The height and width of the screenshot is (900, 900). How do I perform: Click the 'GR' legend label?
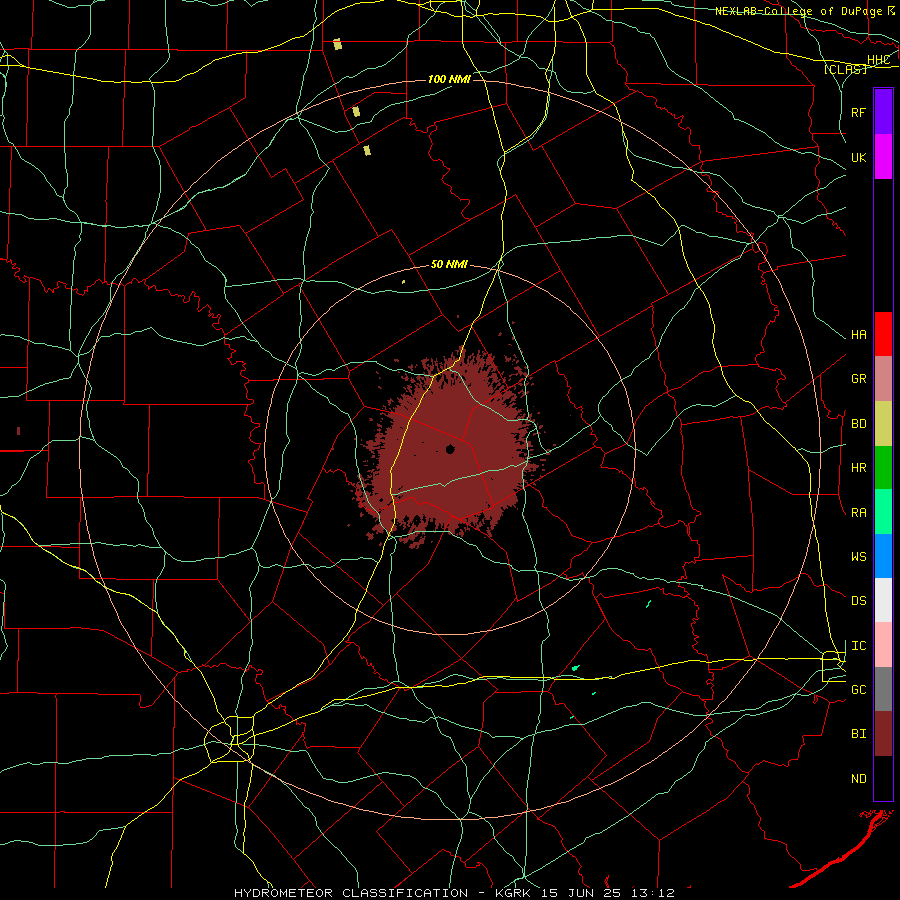(859, 379)
